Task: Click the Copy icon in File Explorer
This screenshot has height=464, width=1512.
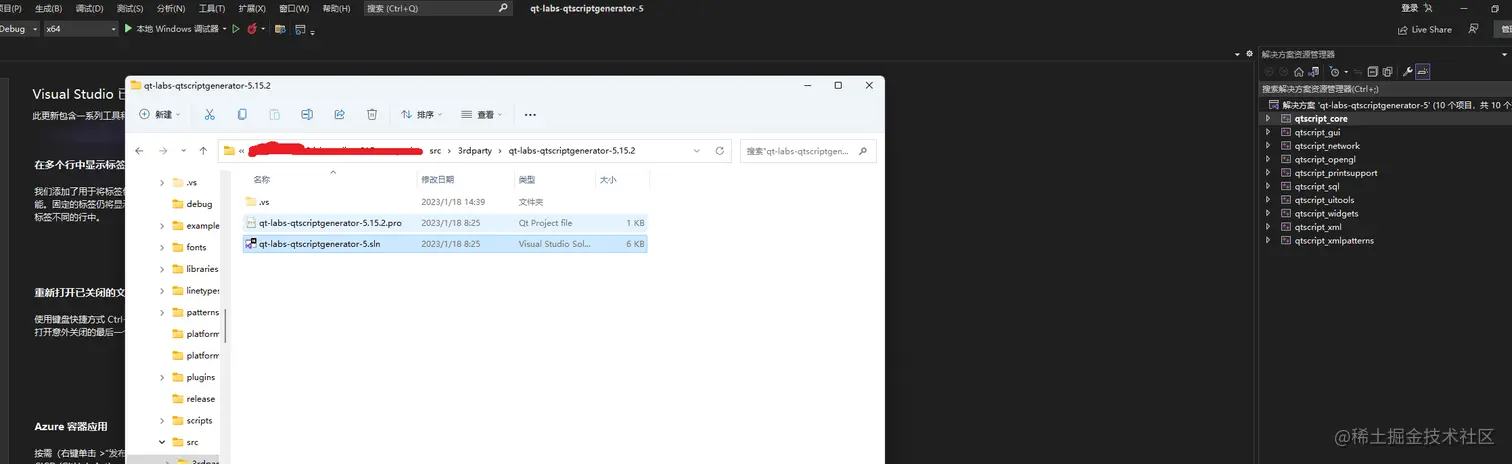Action: point(242,115)
